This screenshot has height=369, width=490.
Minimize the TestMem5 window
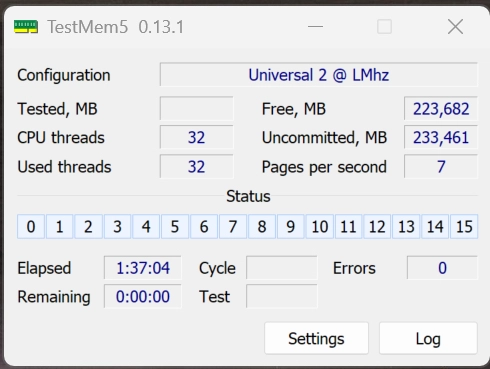click(x=315, y=27)
